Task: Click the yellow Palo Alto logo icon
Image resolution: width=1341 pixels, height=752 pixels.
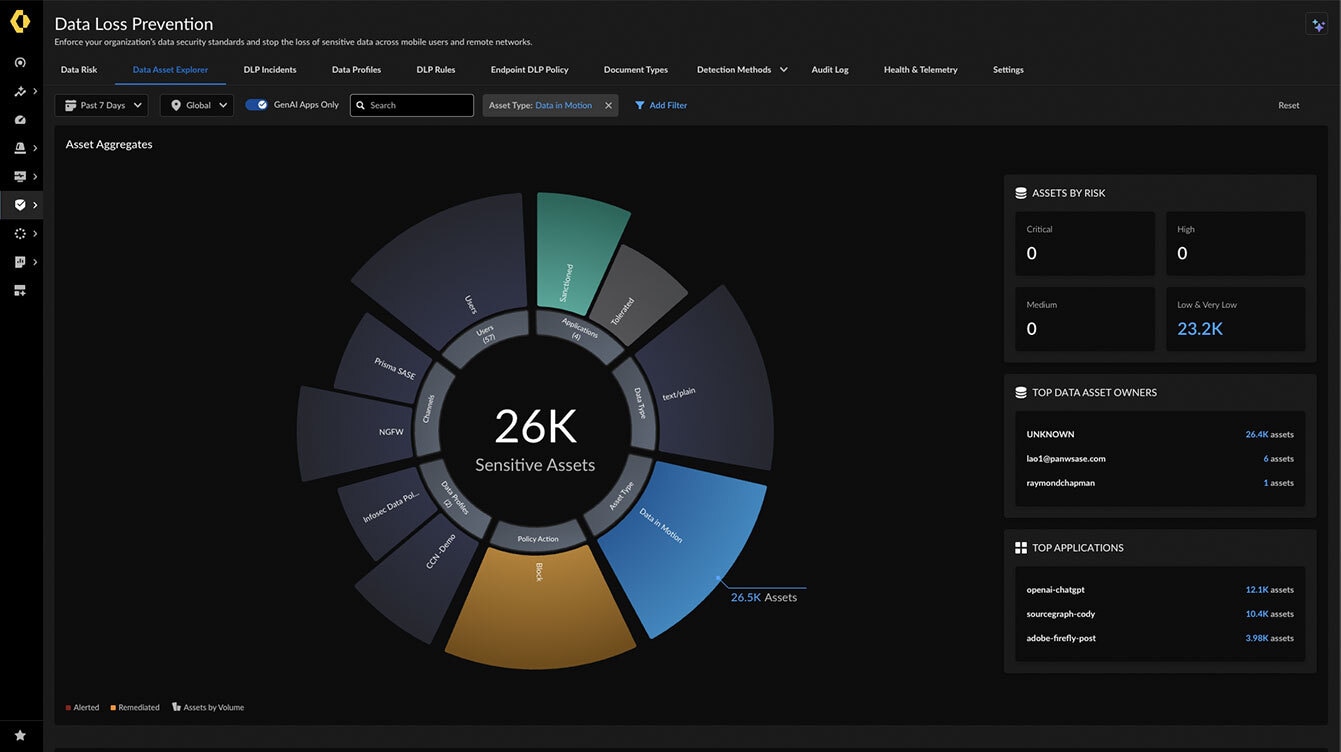Action: point(20,23)
